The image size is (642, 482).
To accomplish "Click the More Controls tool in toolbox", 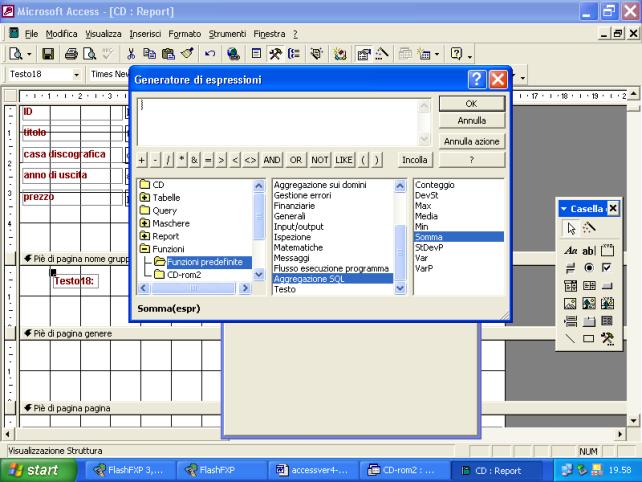I will click(607, 339).
